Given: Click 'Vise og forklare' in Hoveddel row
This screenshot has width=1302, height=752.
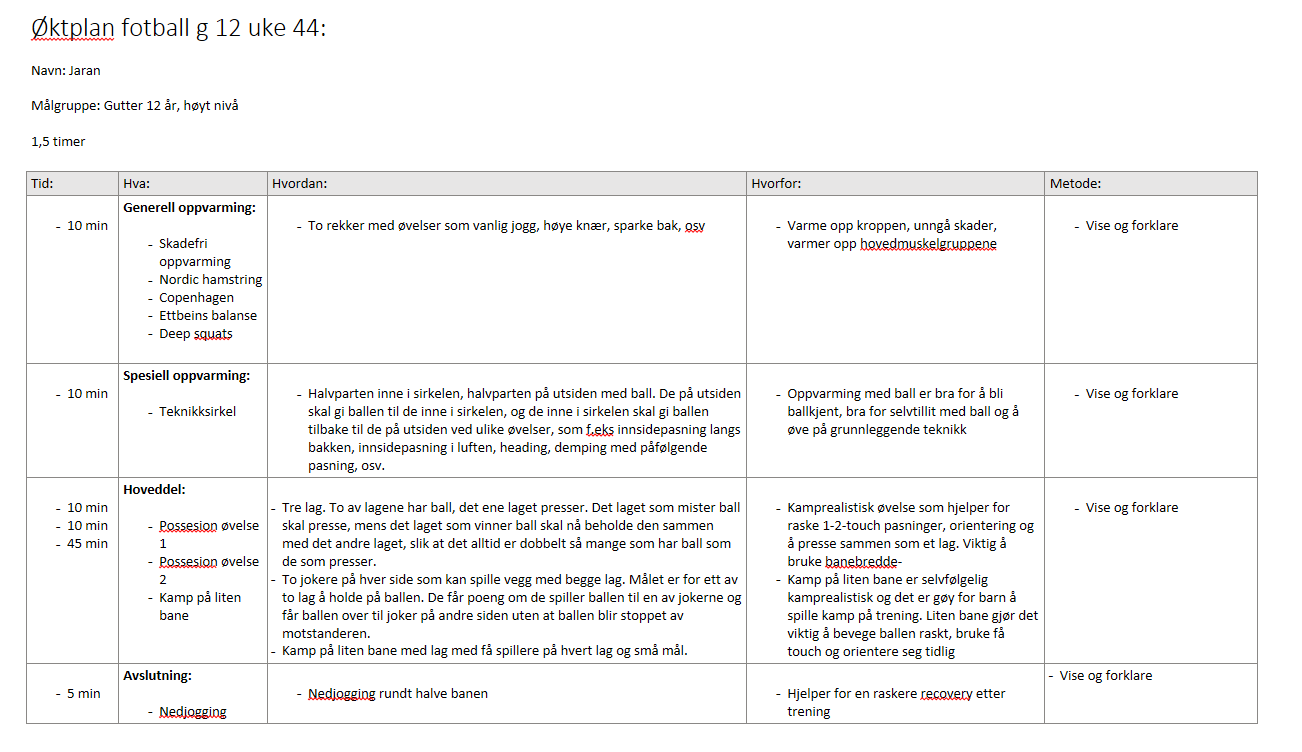Looking at the screenshot, I should (x=1132, y=508).
